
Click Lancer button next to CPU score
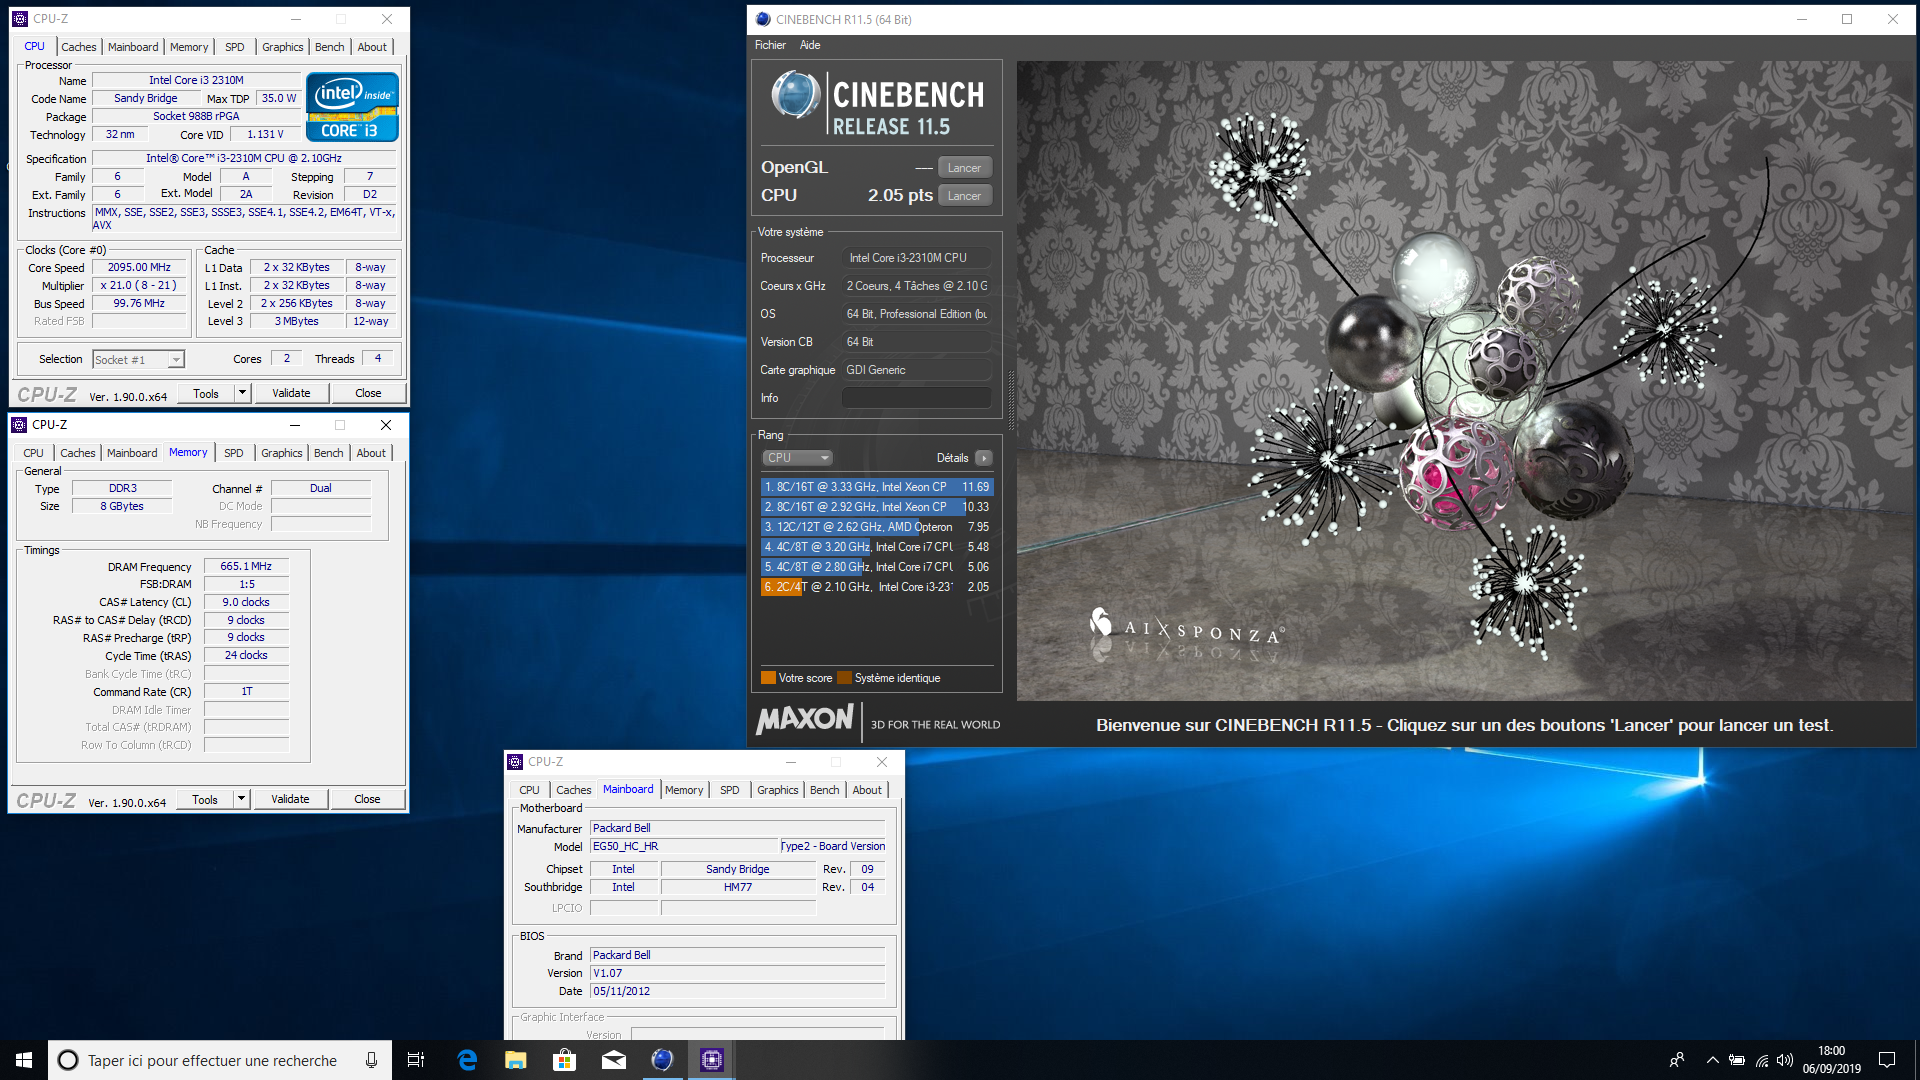[x=965, y=196]
